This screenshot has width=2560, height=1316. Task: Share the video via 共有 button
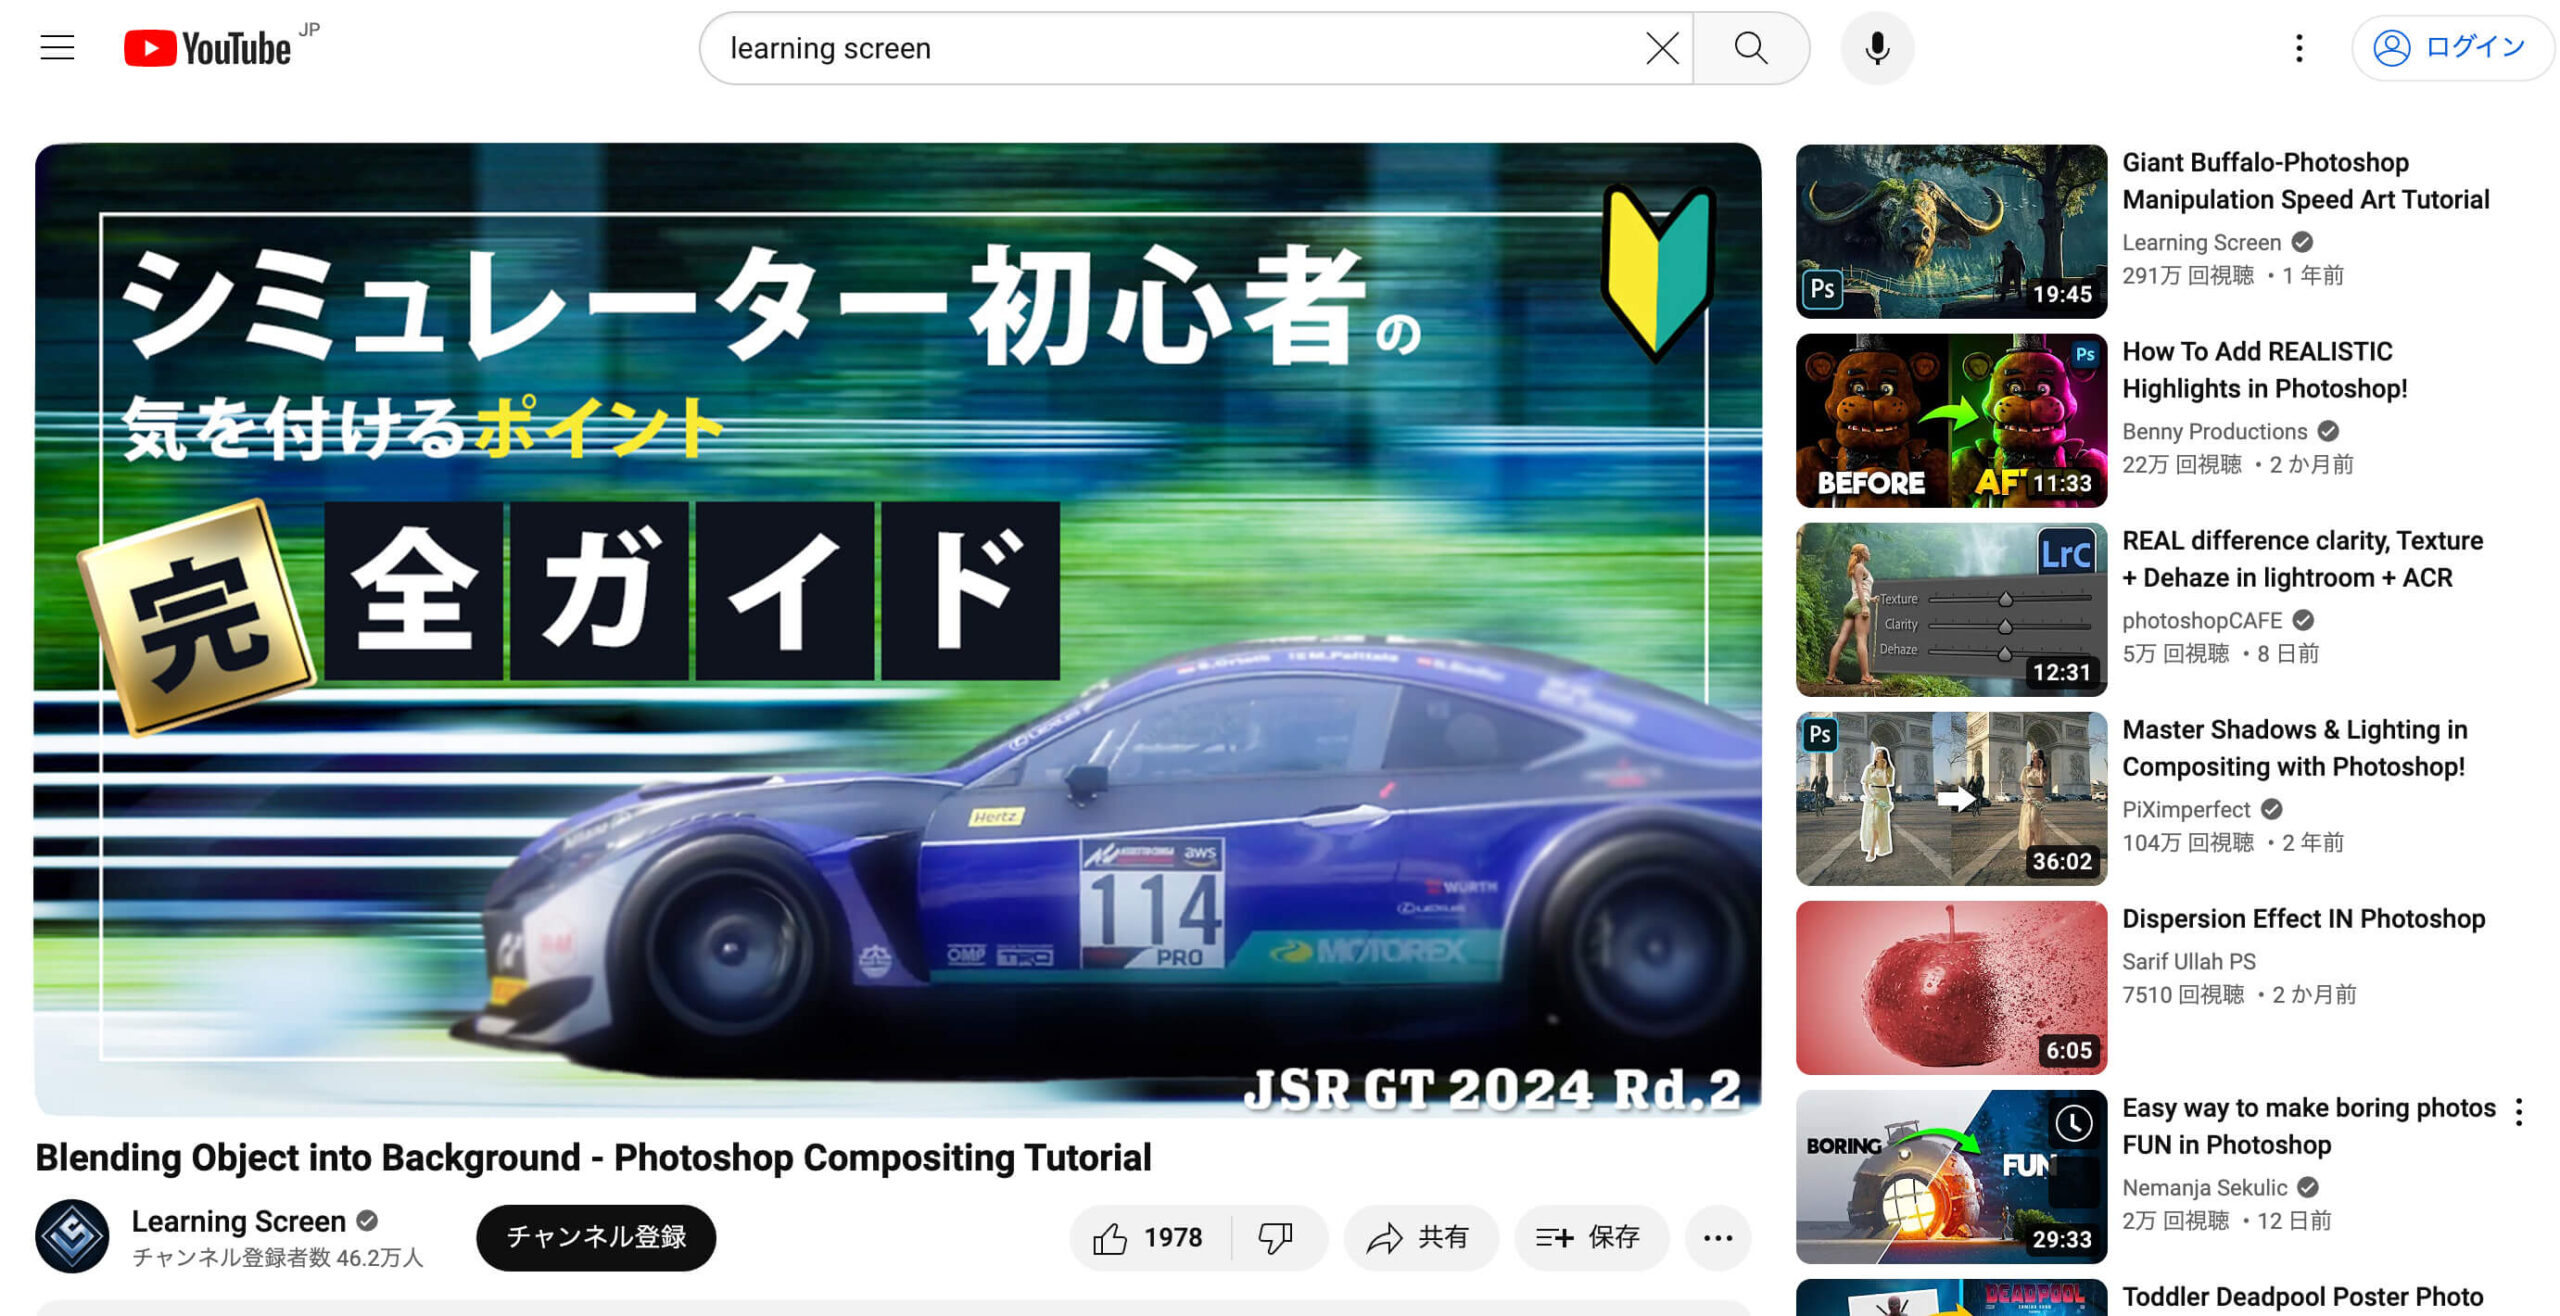[1420, 1238]
